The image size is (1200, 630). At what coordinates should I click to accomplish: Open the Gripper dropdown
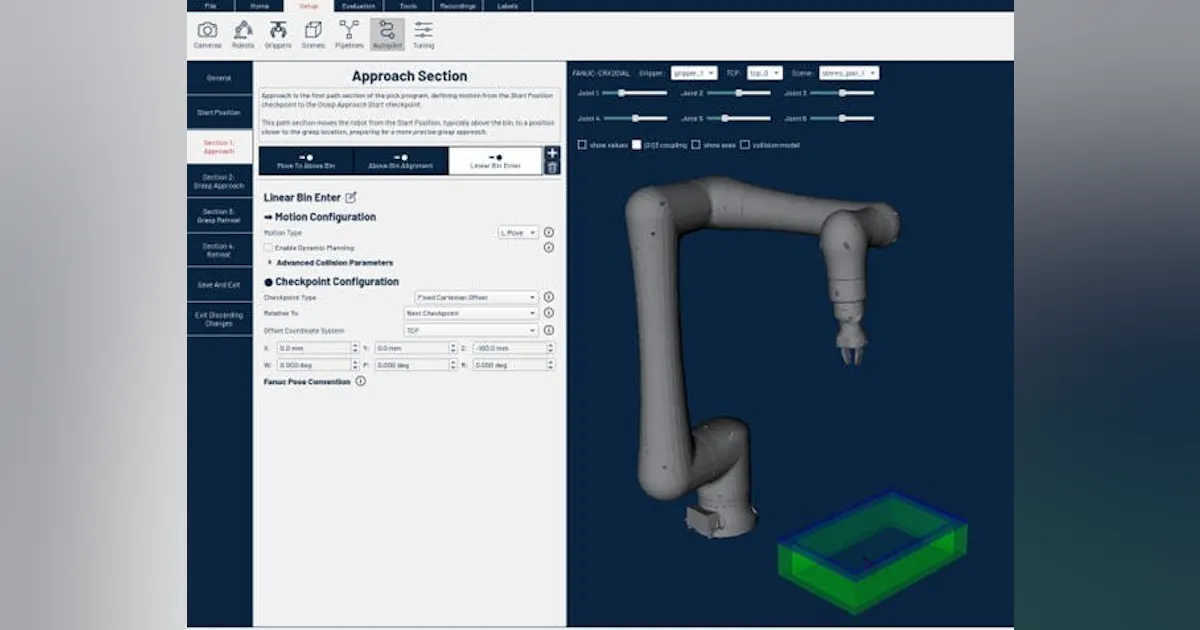coord(693,73)
